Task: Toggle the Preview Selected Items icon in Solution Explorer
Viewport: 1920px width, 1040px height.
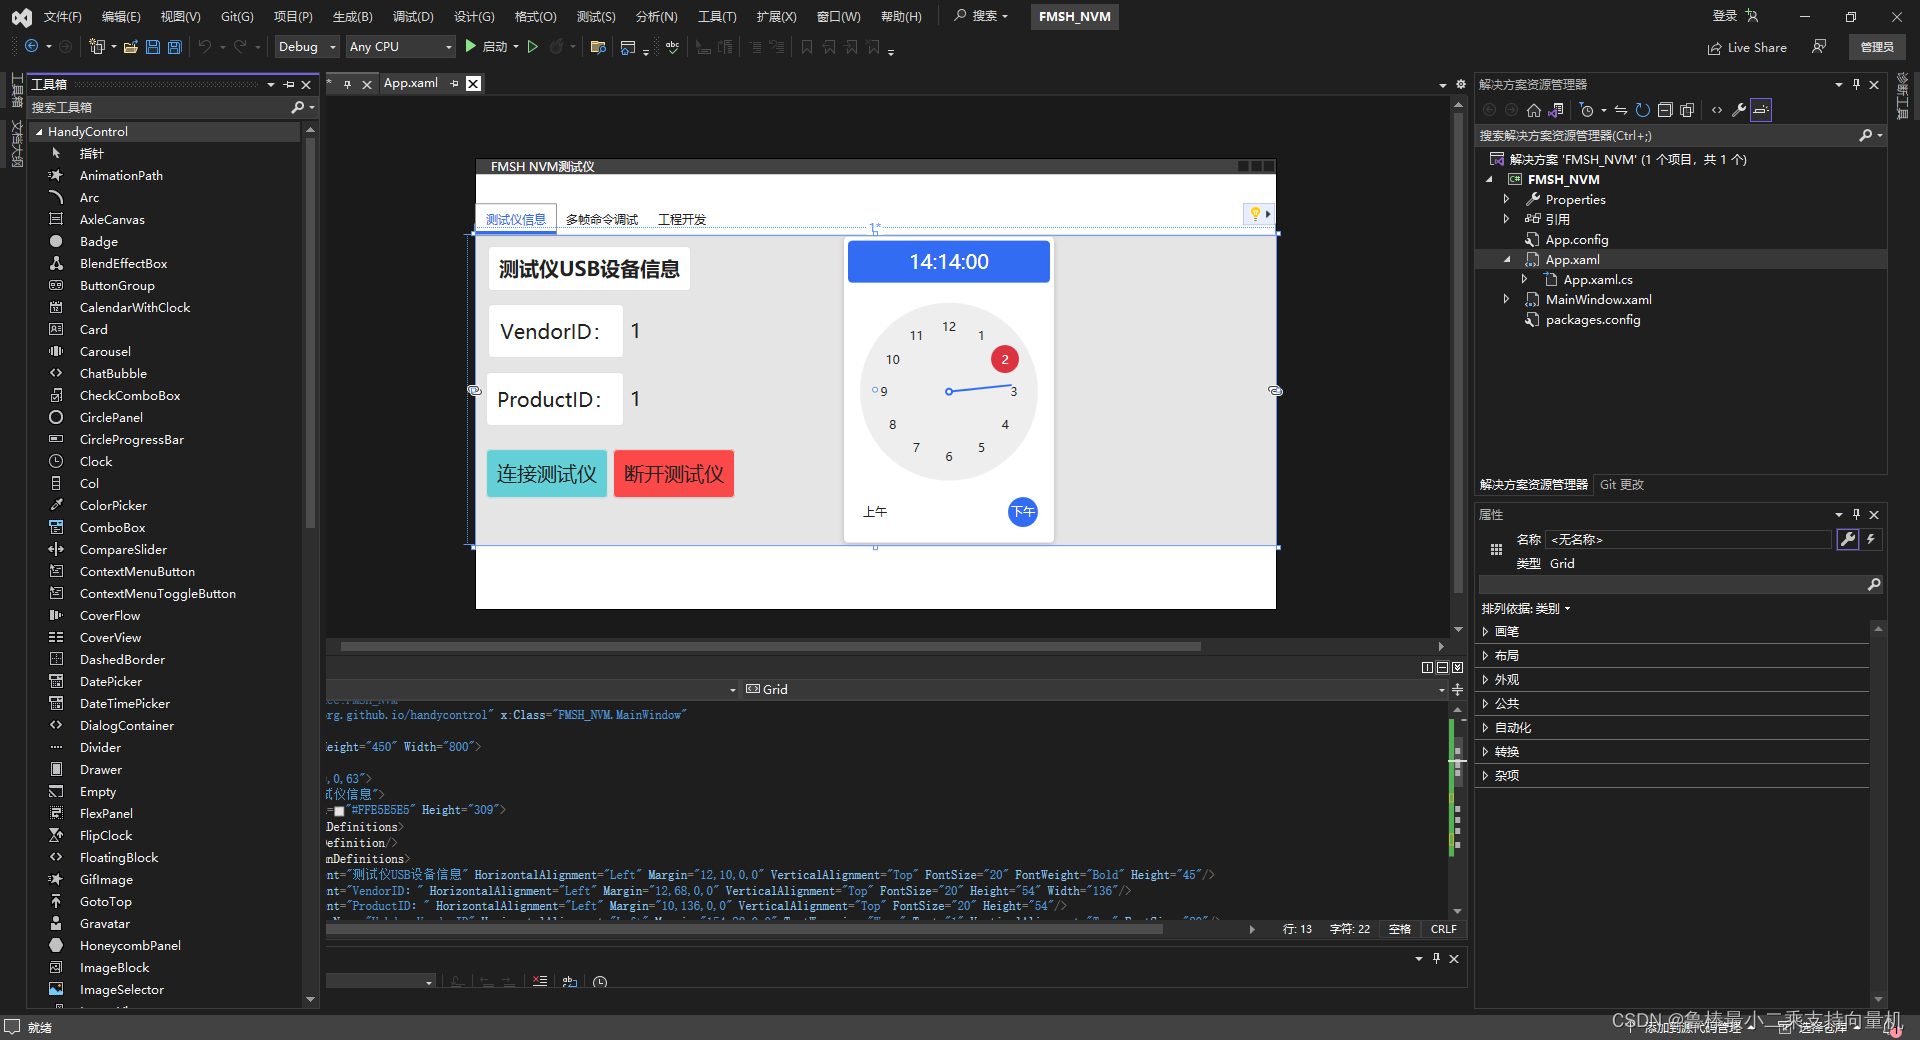Action: (x=1761, y=110)
